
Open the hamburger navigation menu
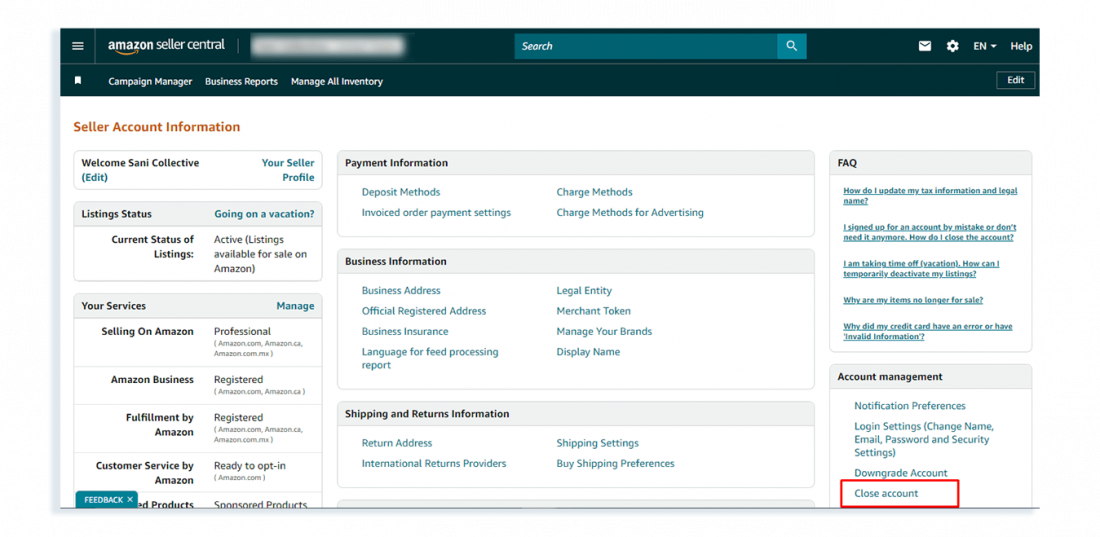78,46
